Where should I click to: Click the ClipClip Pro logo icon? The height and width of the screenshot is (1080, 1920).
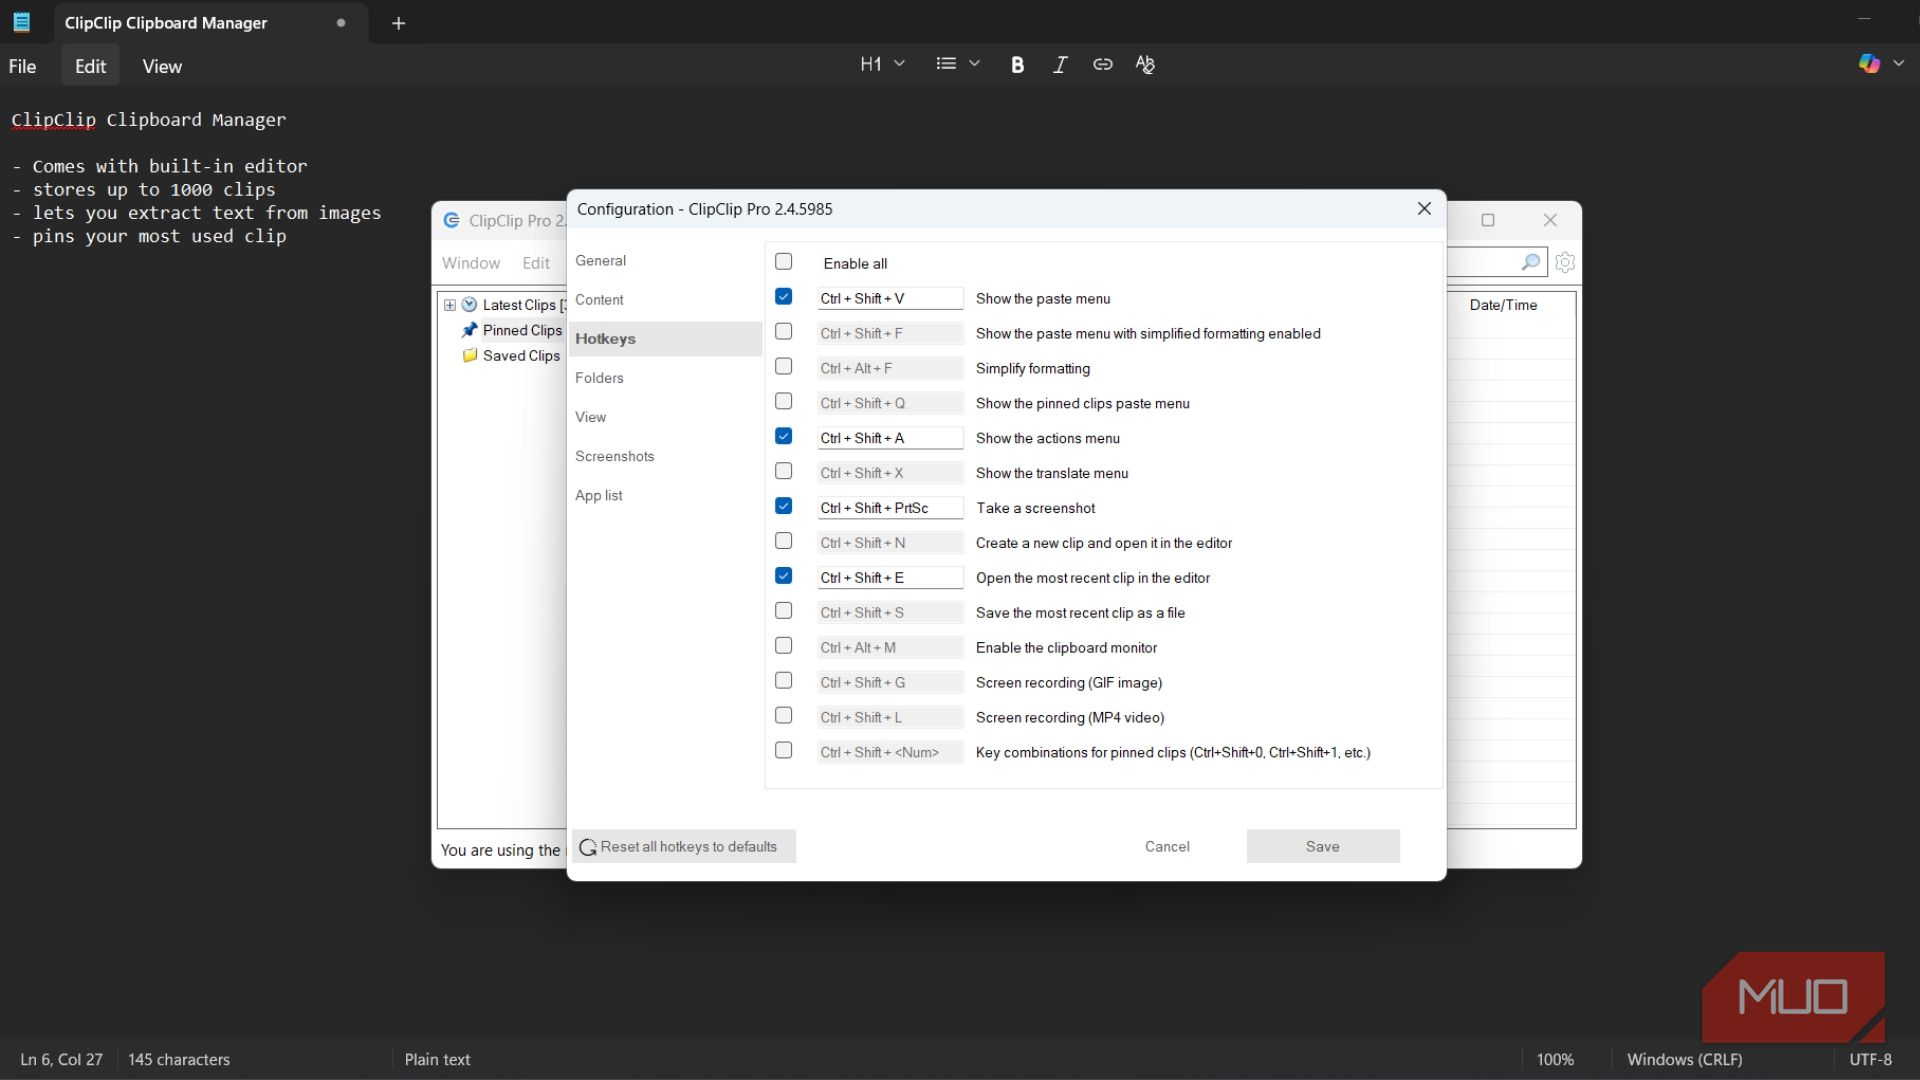pos(452,220)
